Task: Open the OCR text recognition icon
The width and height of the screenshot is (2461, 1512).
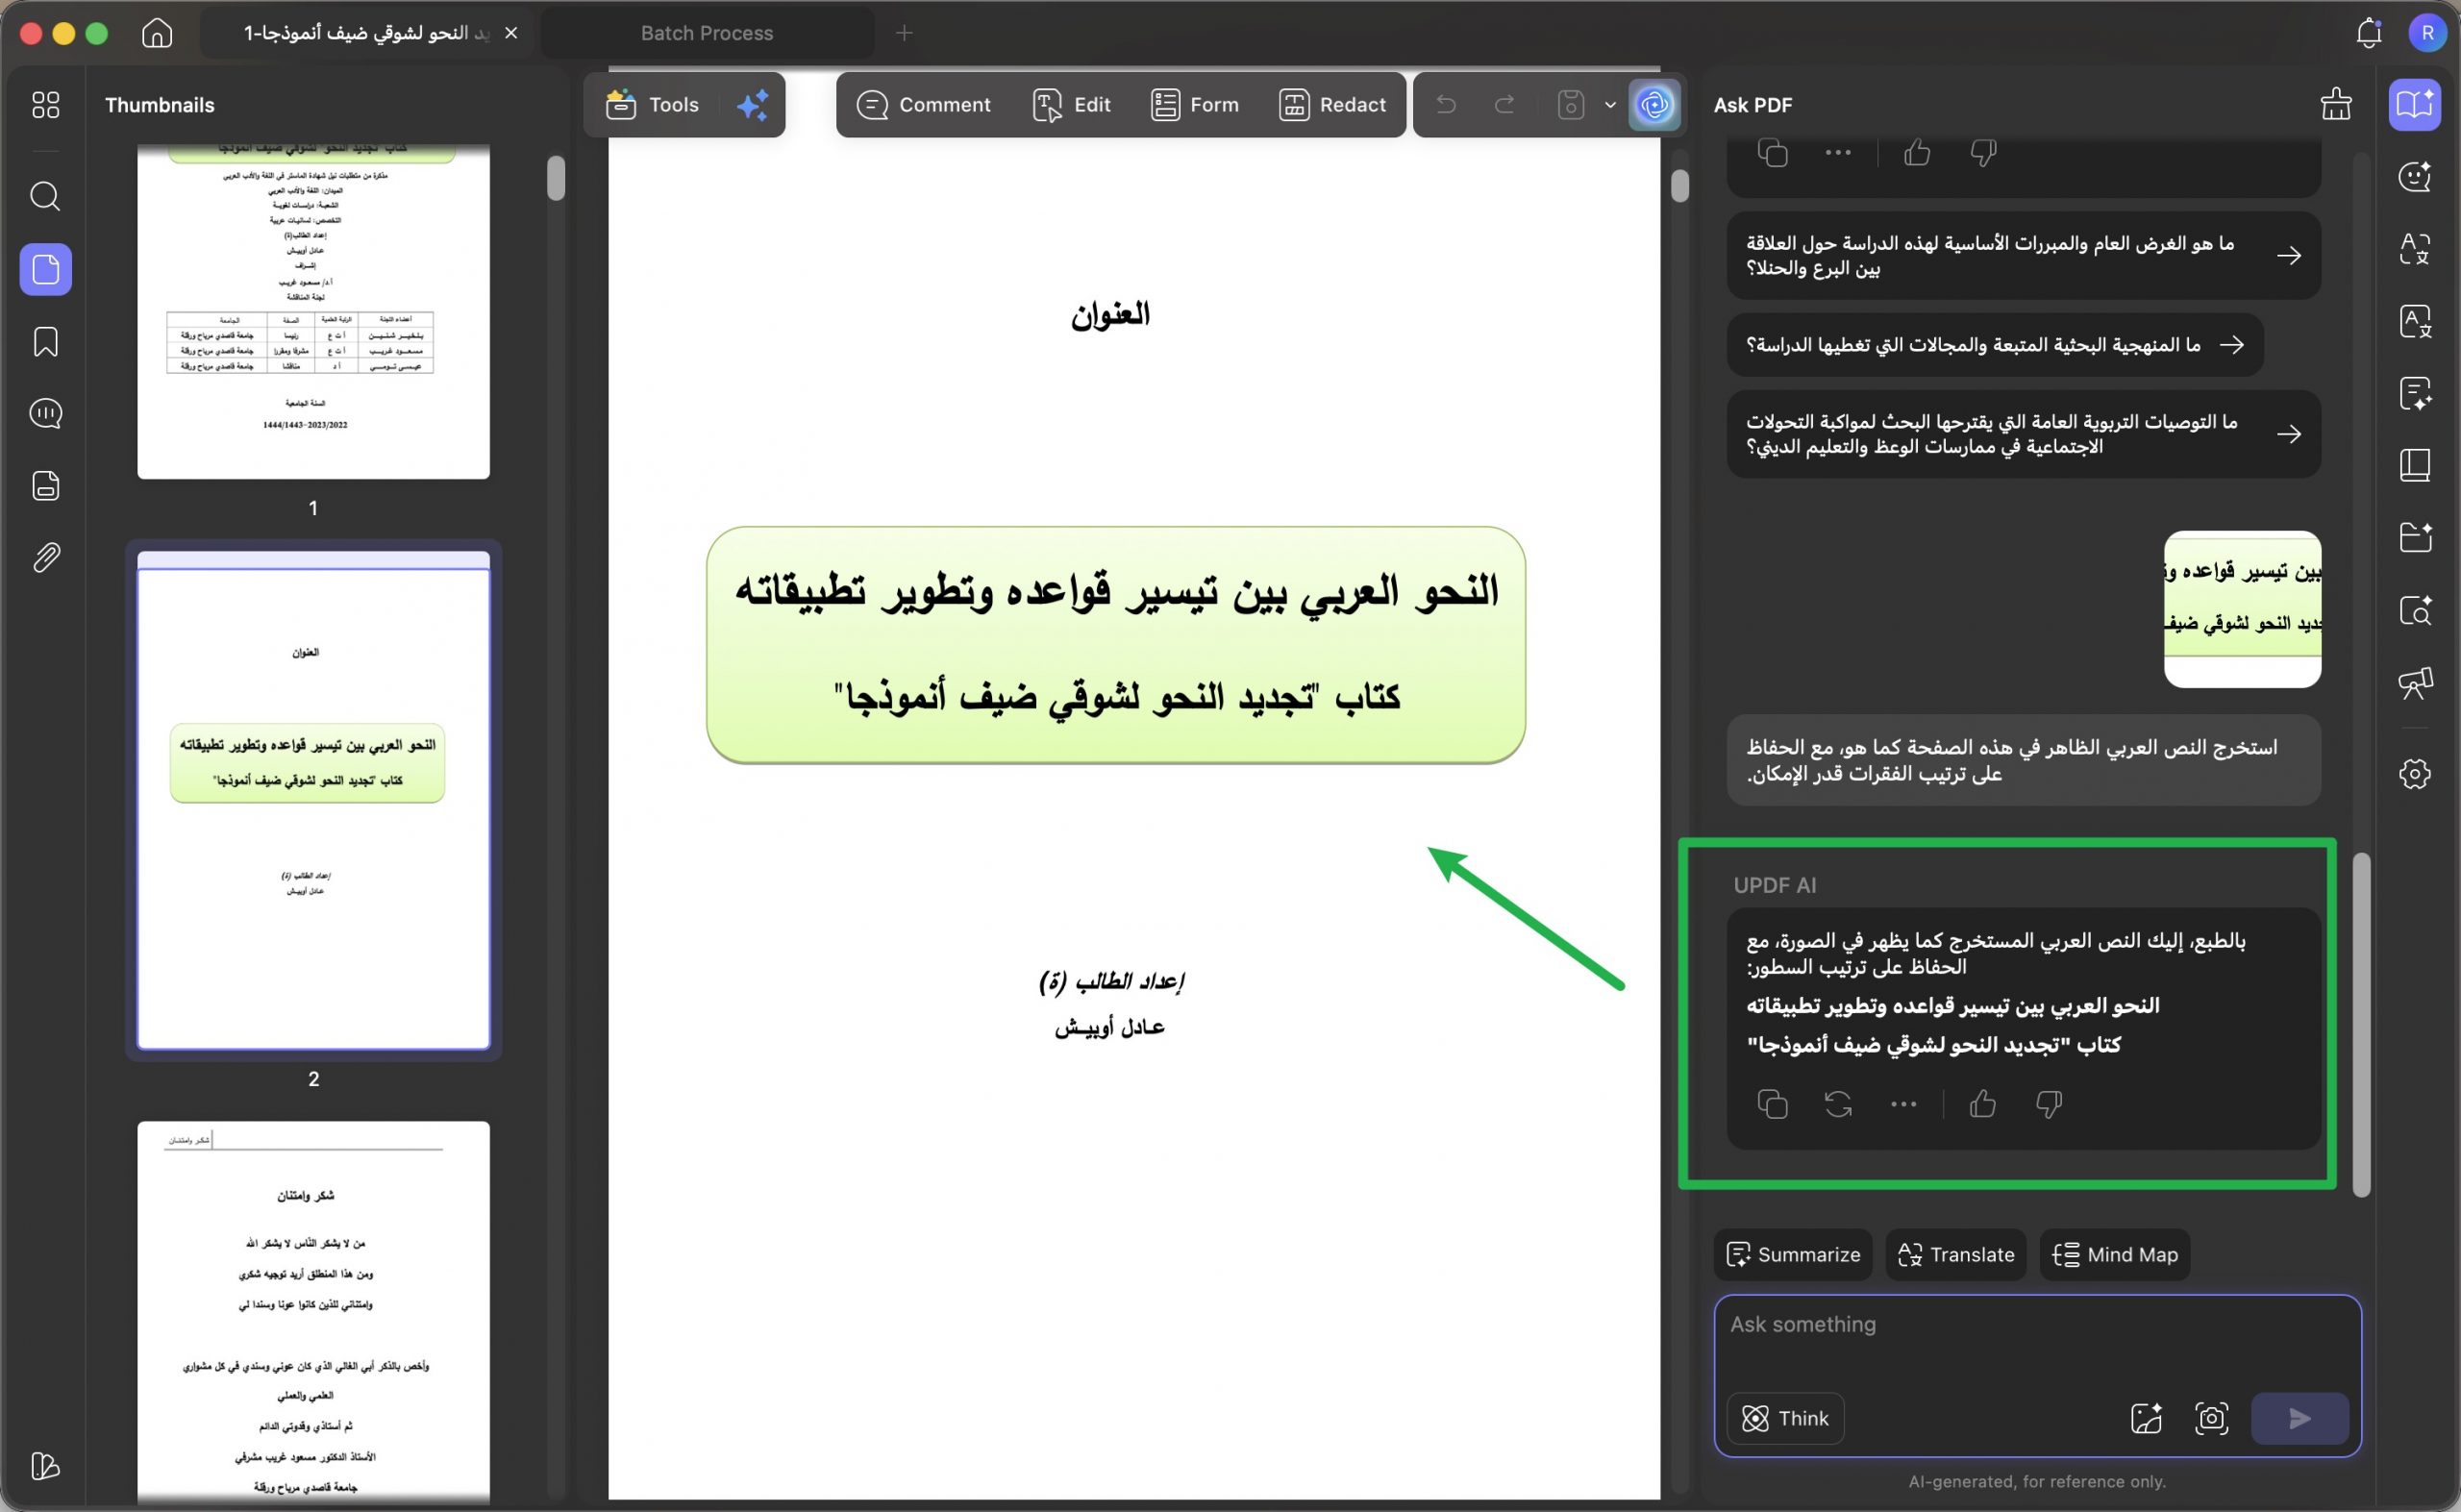Action: (2415, 322)
